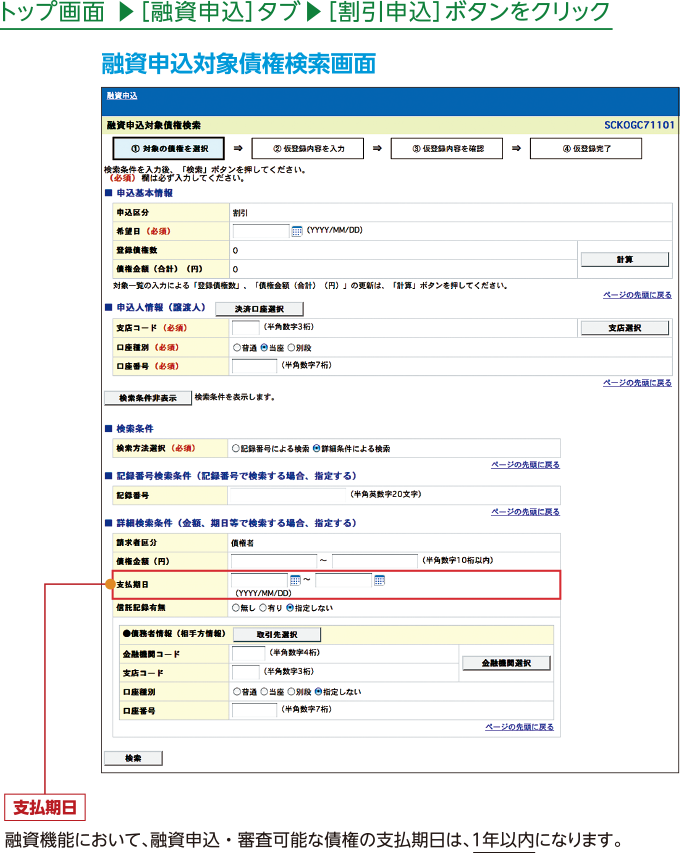680x853 pixels.
Task: Open the 取引先選択 button
Action: pyautogui.click(x=277, y=634)
